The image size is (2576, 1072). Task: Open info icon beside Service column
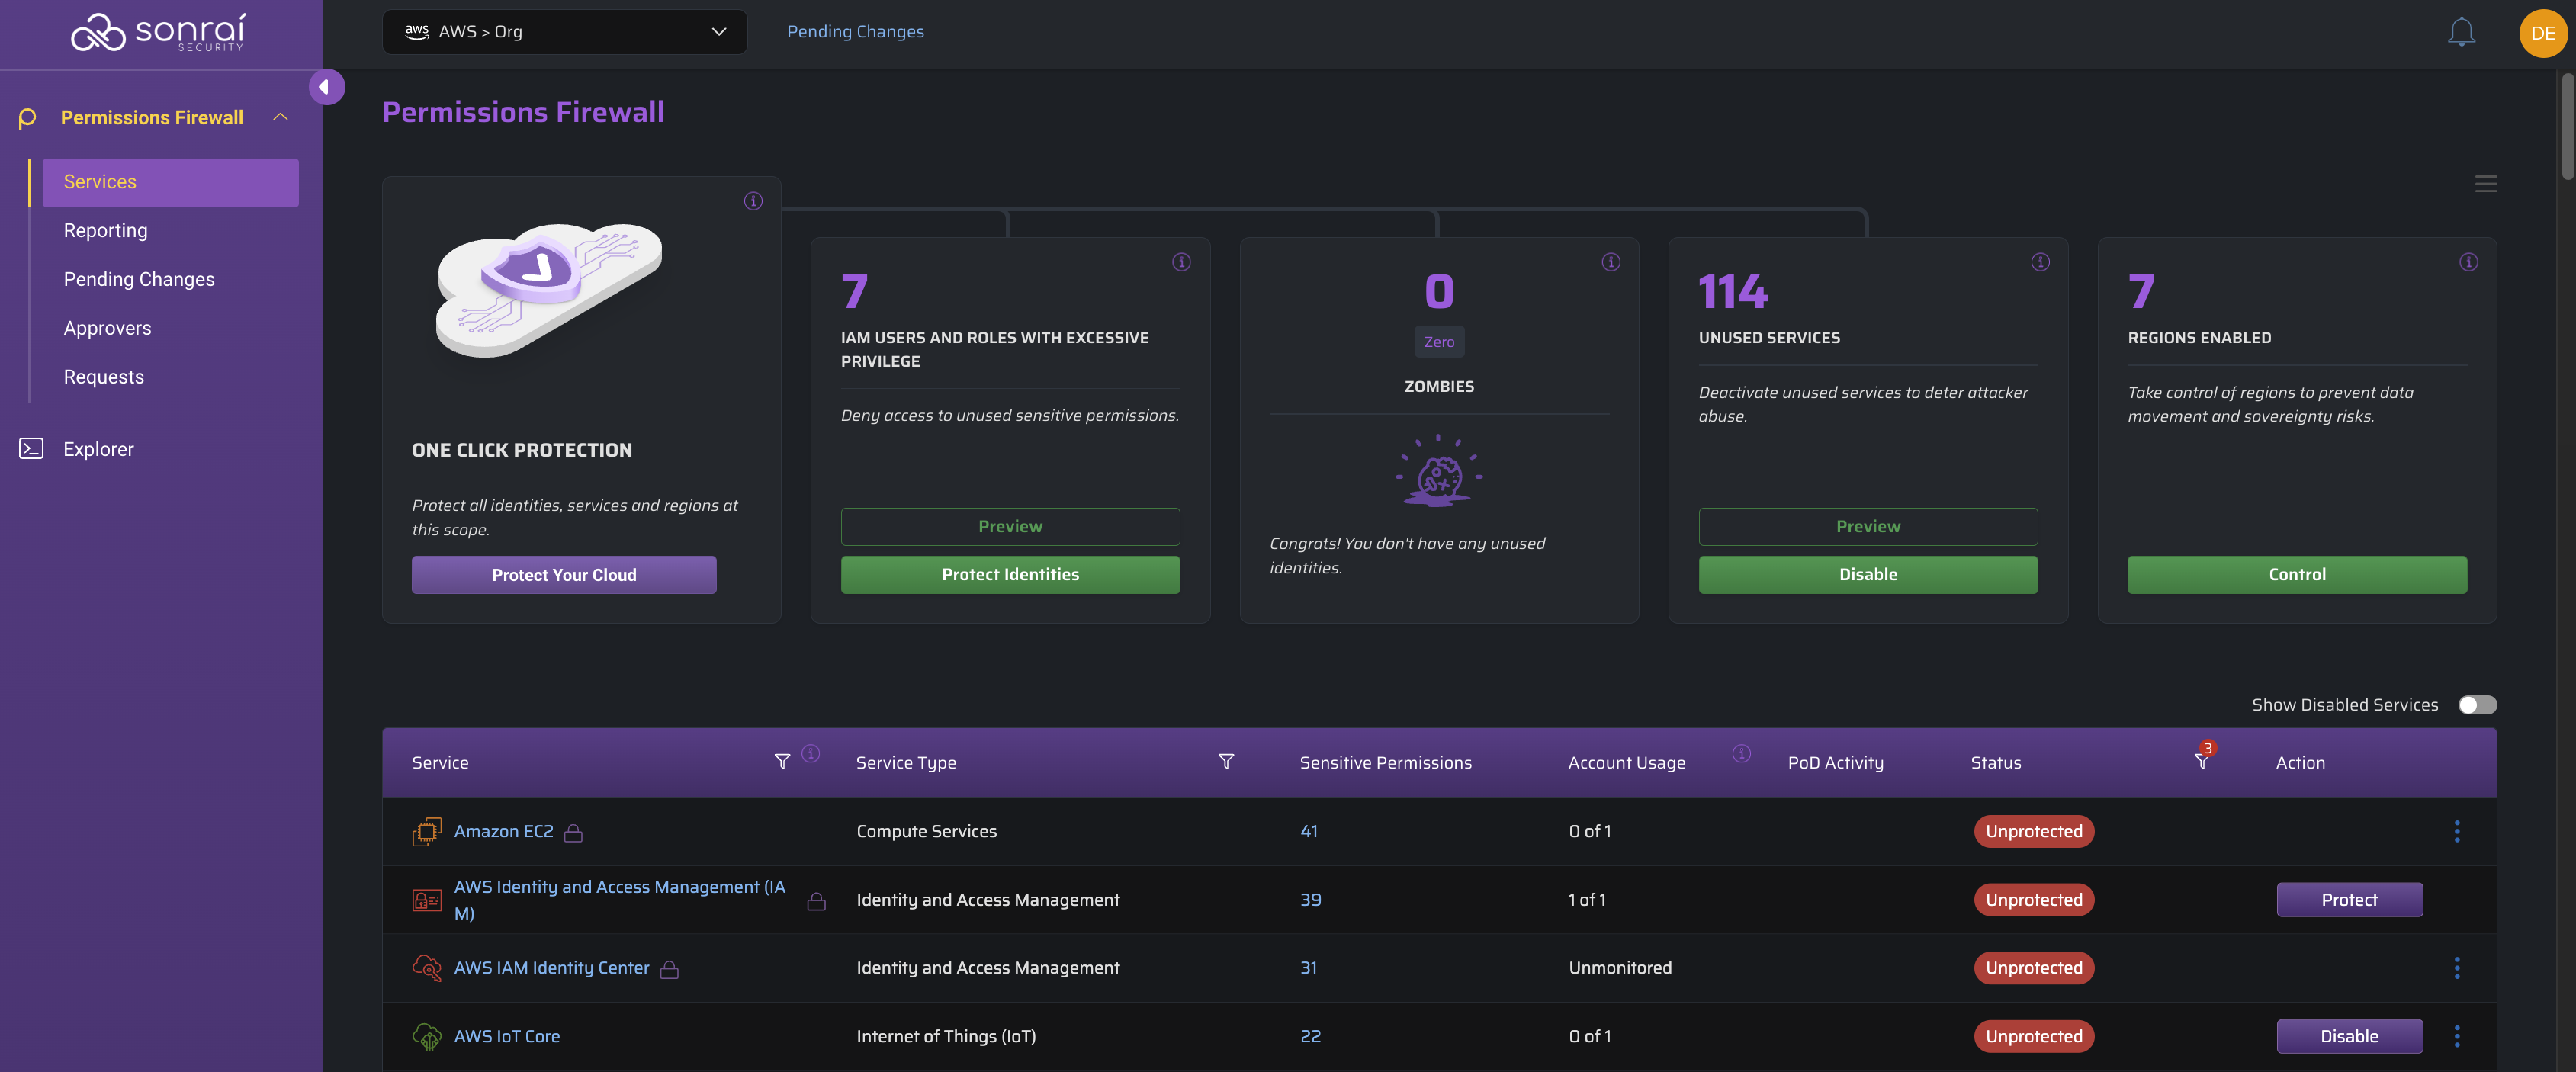[811, 754]
